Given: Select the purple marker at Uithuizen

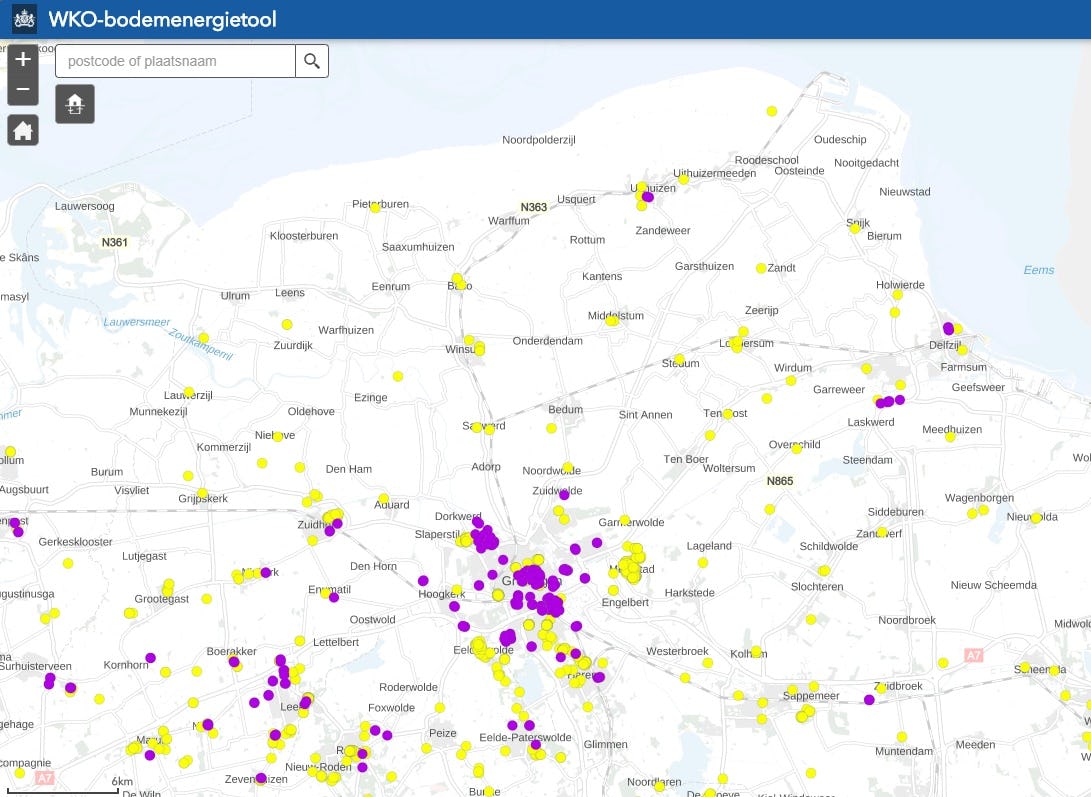Looking at the screenshot, I should coord(648,197).
